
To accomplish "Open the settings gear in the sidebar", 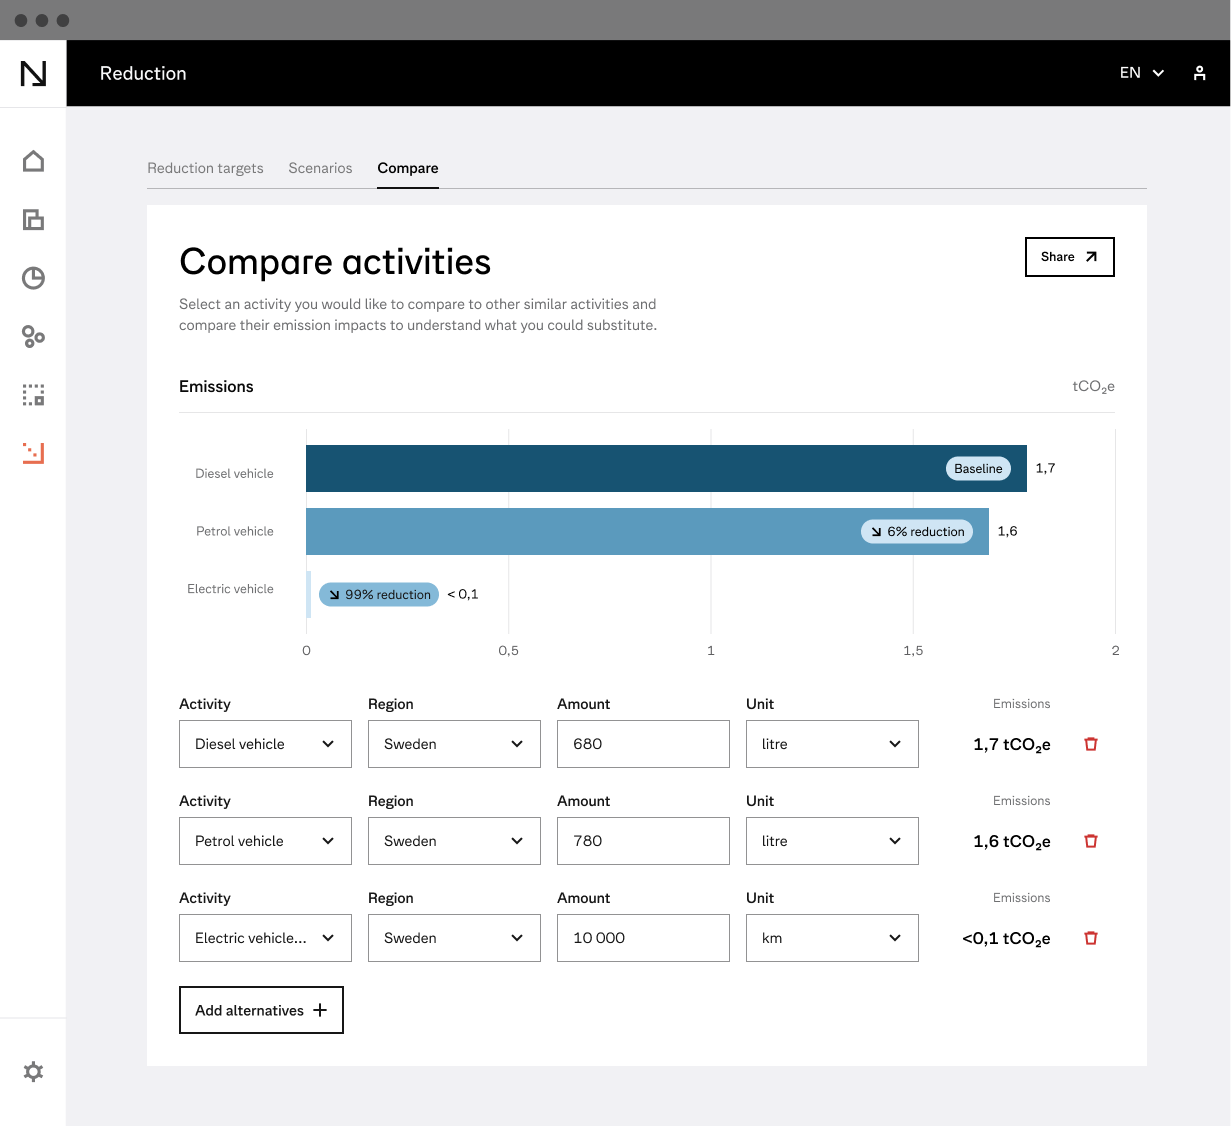I will tap(33, 1072).
